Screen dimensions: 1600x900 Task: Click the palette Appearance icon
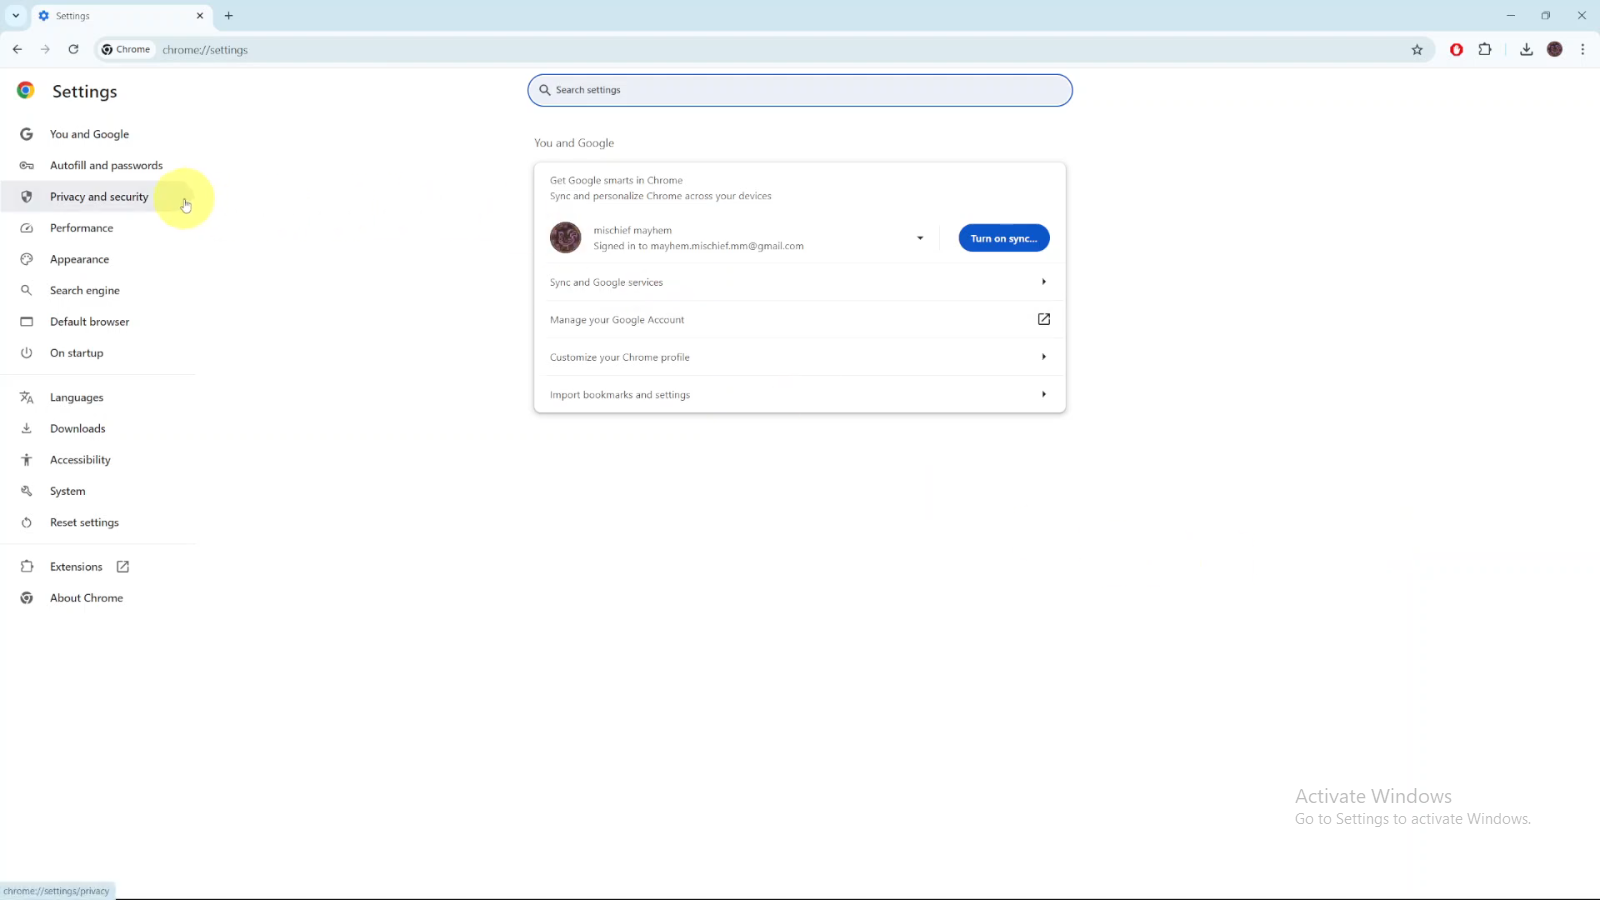(x=27, y=259)
